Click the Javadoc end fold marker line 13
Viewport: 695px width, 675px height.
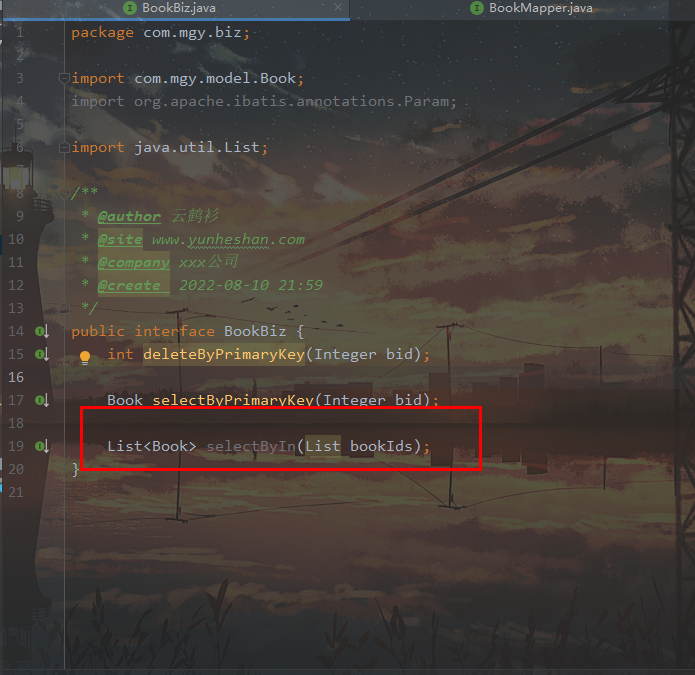[64, 308]
